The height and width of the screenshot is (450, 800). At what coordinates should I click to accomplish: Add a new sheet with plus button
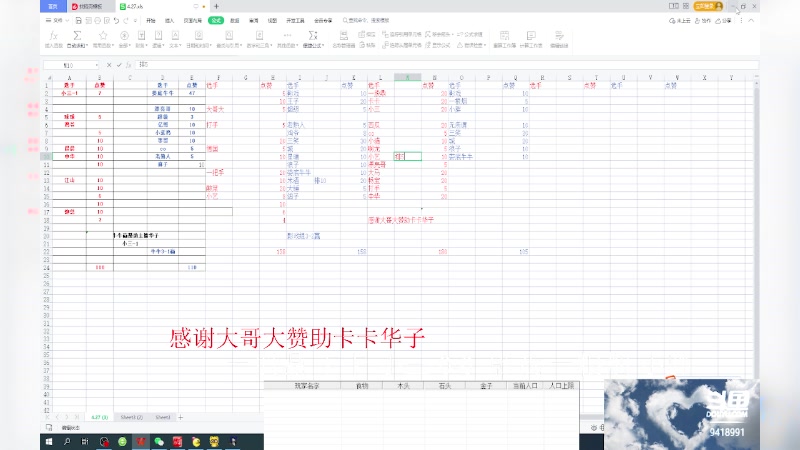click(180, 417)
